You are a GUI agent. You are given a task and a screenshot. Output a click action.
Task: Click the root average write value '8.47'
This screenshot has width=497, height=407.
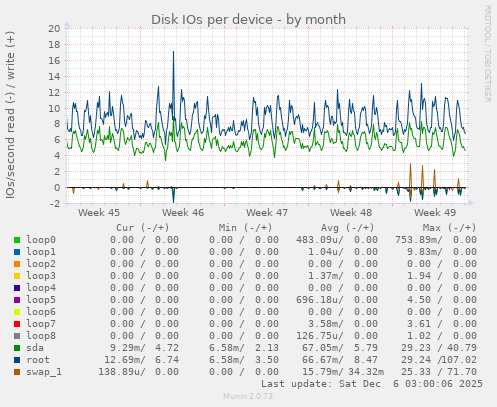click(x=366, y=360)
